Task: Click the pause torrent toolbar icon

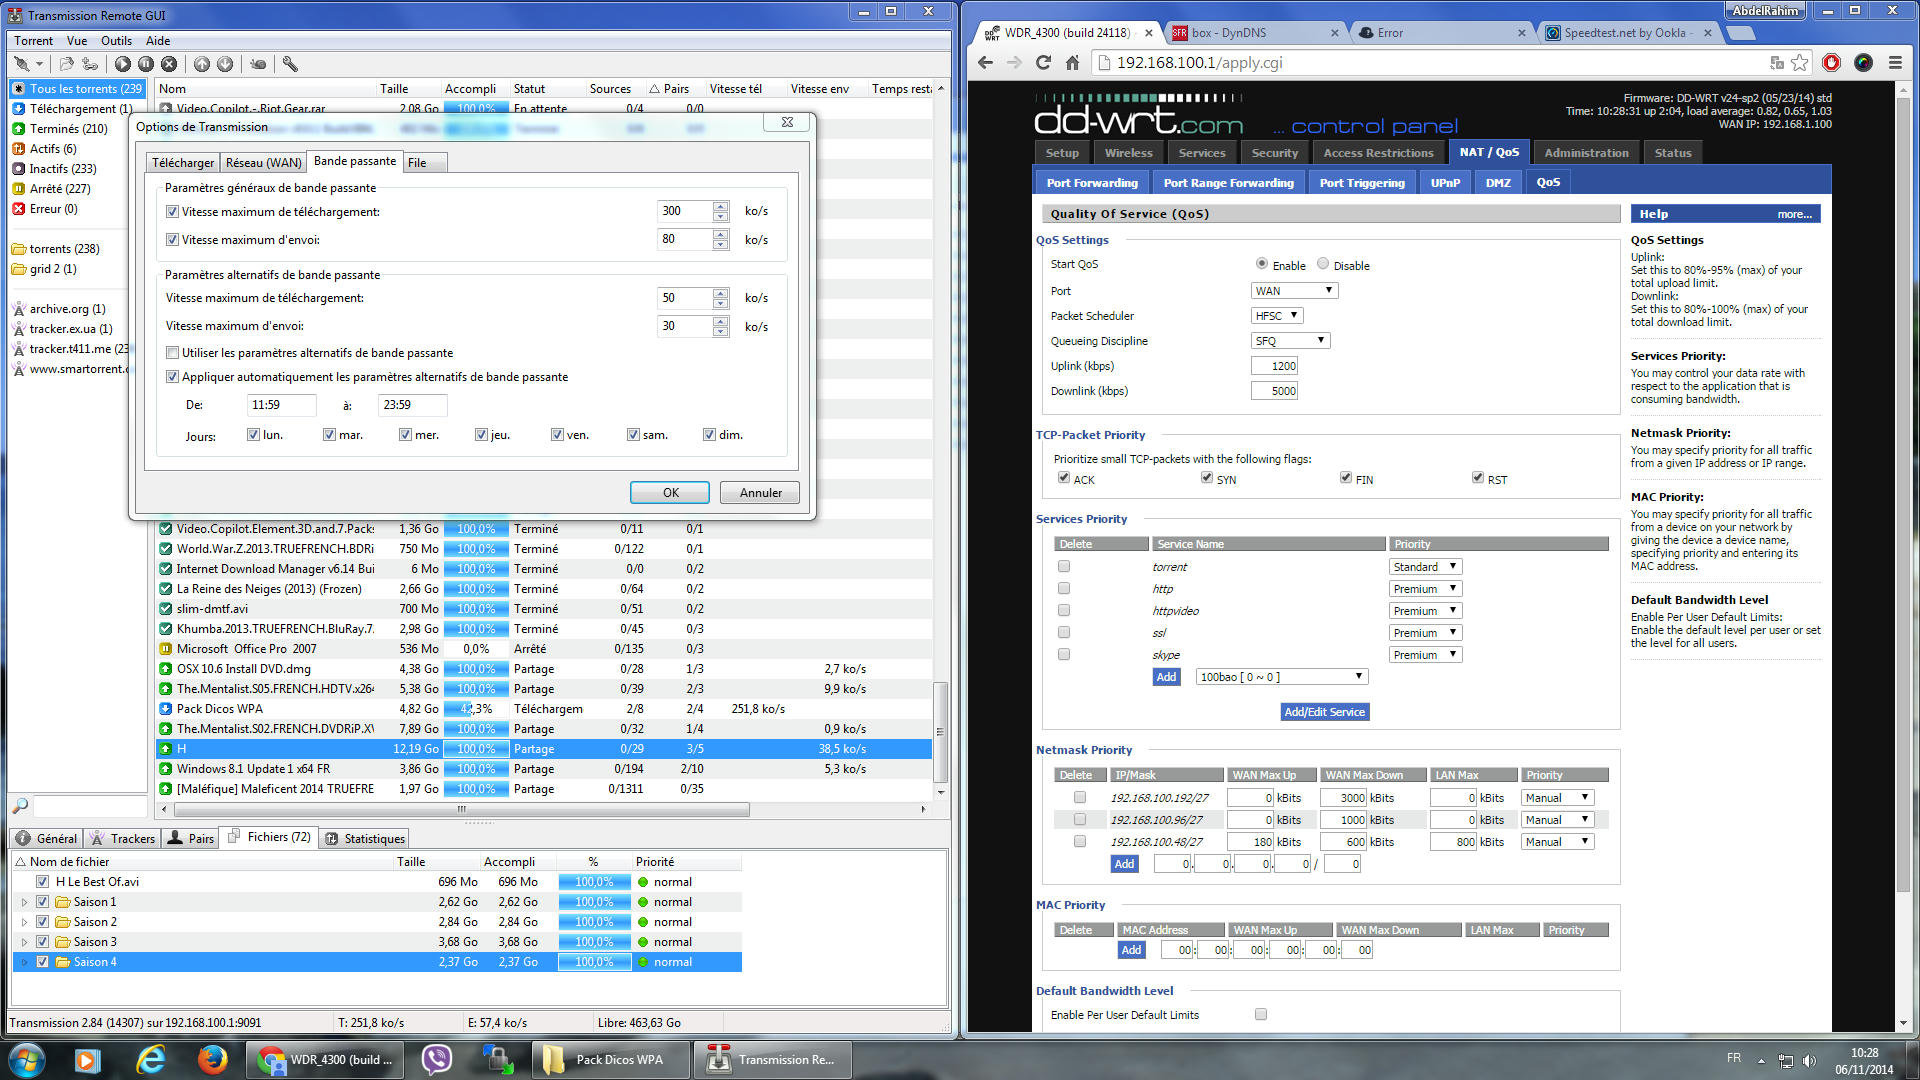Action: tap(146, 64)
